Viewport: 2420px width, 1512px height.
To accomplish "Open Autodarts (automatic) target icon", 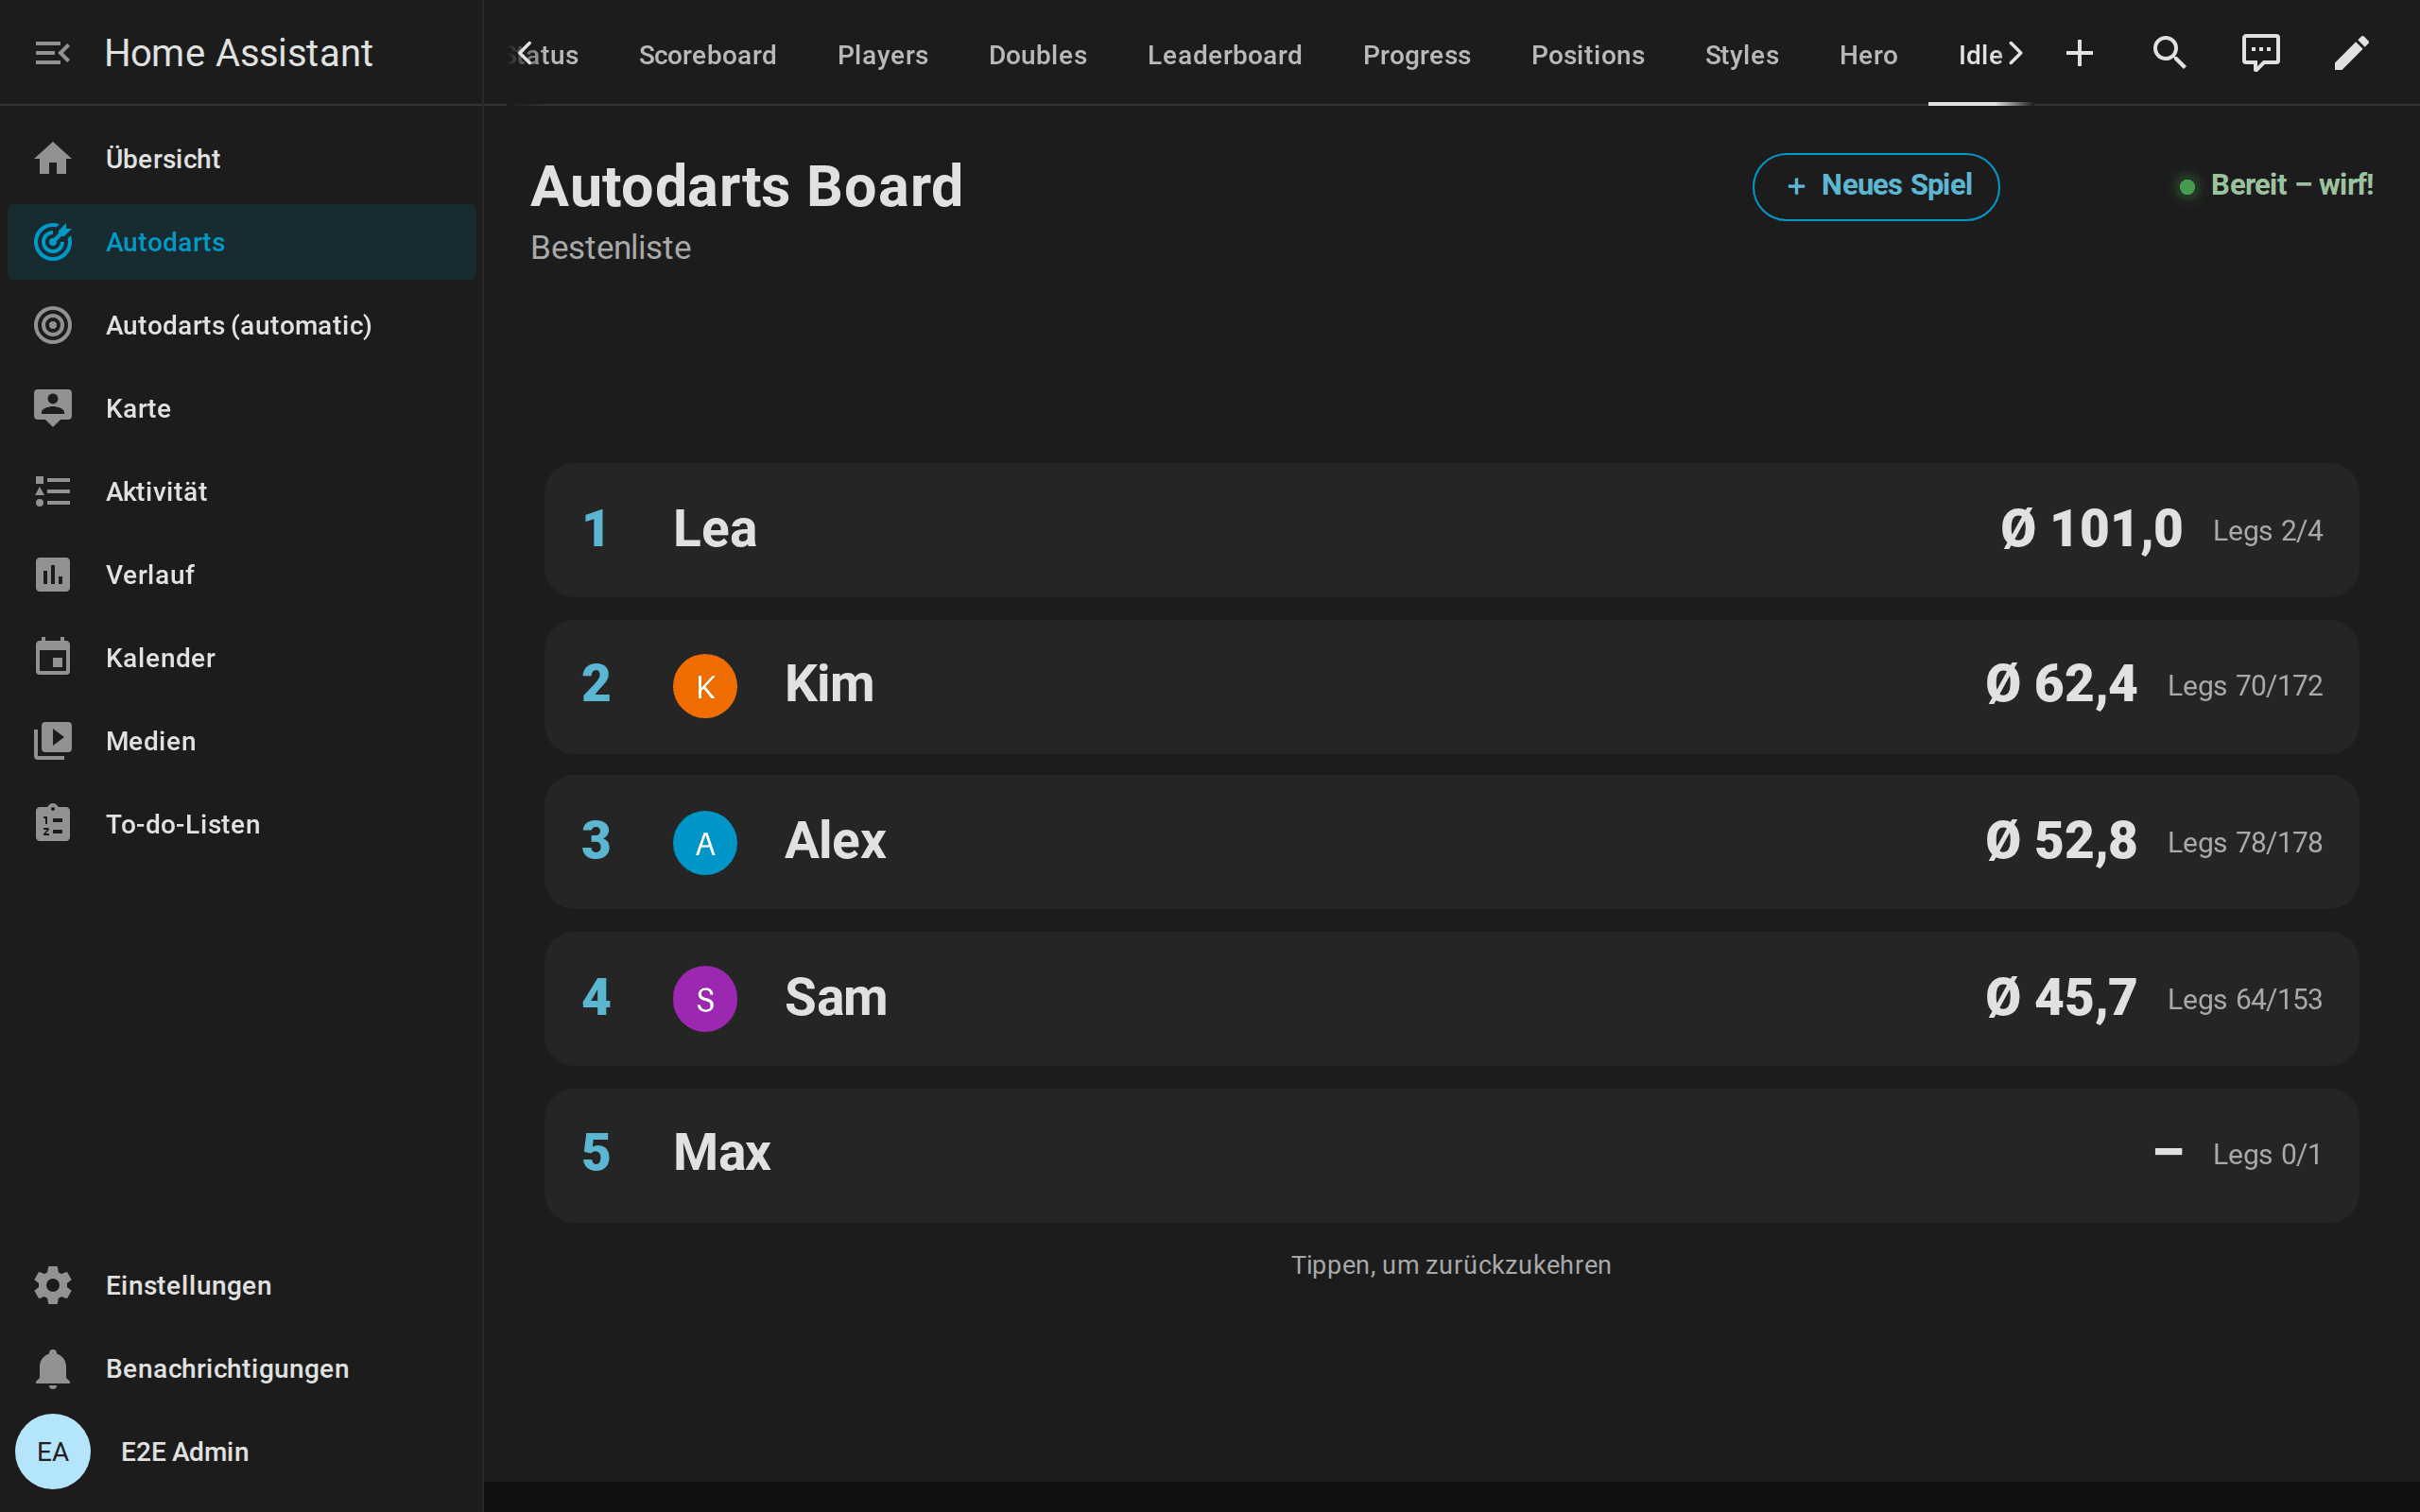I will [x=52, y=325].
